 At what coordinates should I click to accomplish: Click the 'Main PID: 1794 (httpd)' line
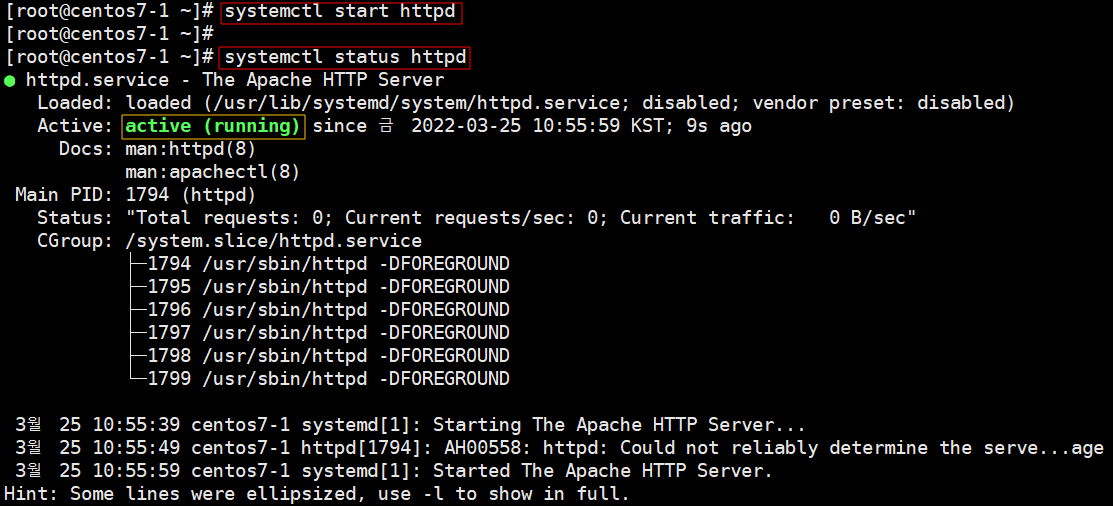[x=136, y=194]
